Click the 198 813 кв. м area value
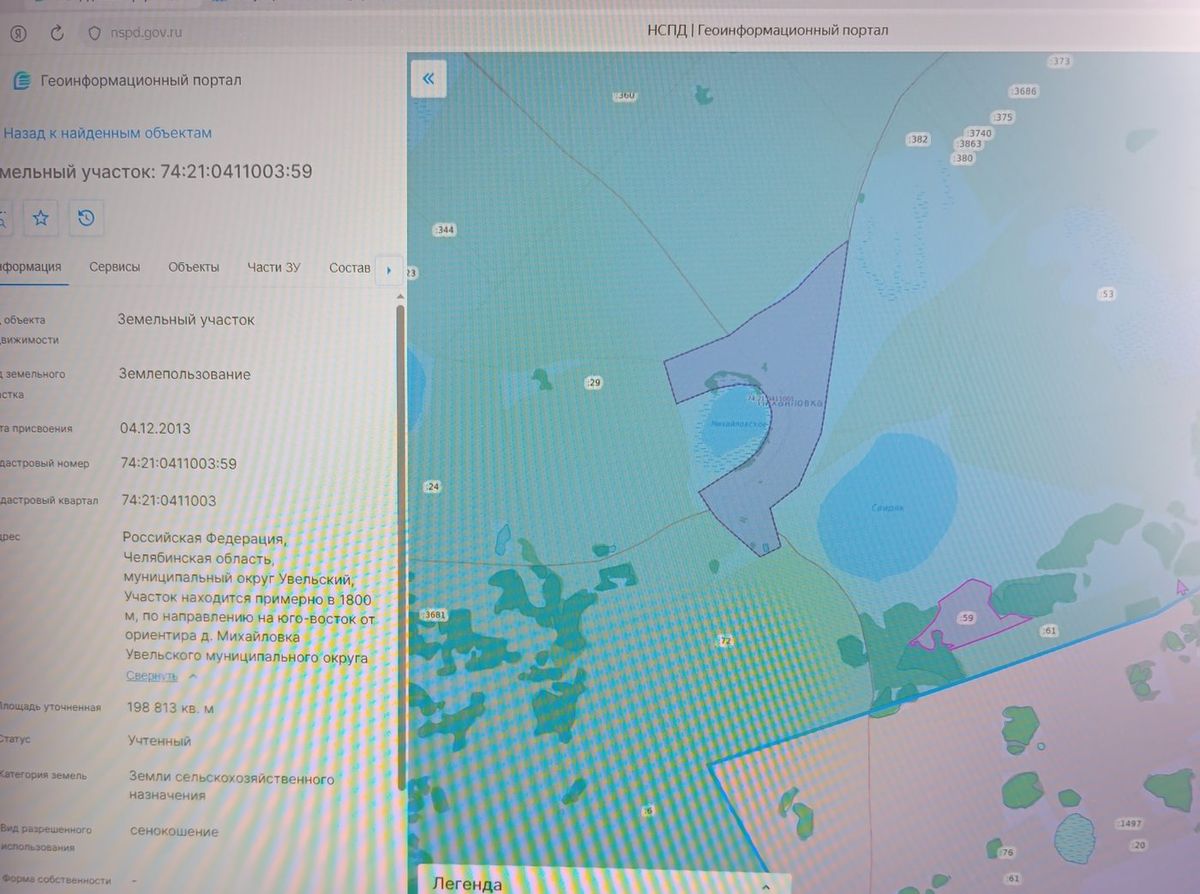Viewport: 1200px width, 894px height. coord(171,708)
